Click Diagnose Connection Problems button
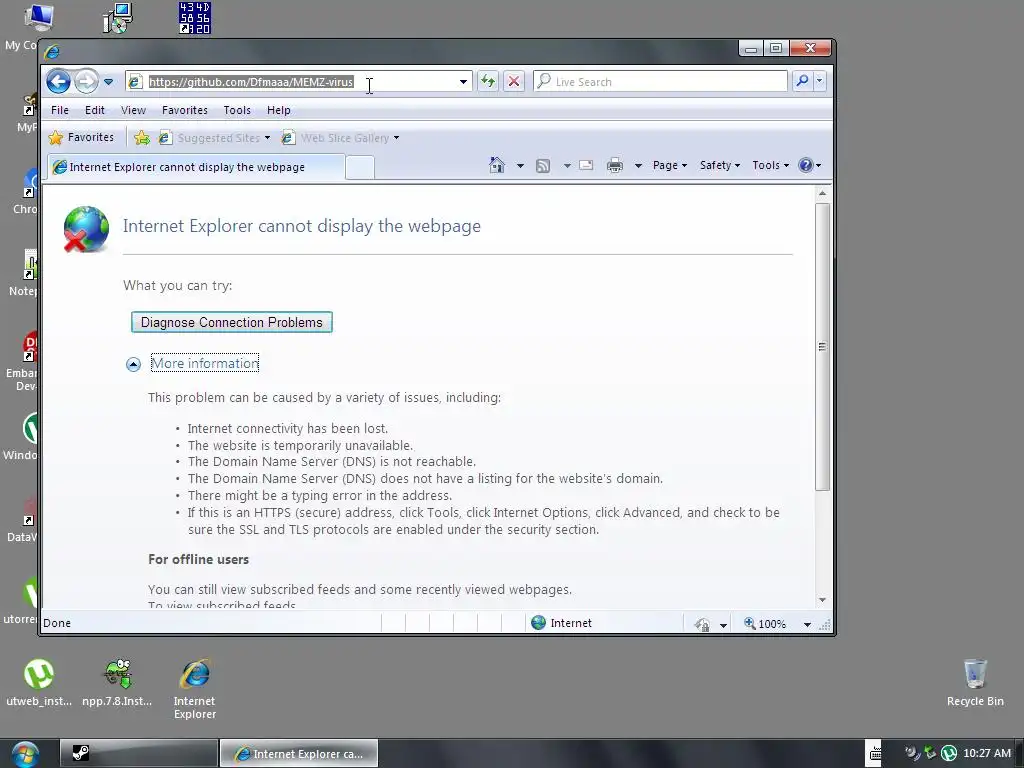Screen dimensions: 1024x768 coord(232,322)
